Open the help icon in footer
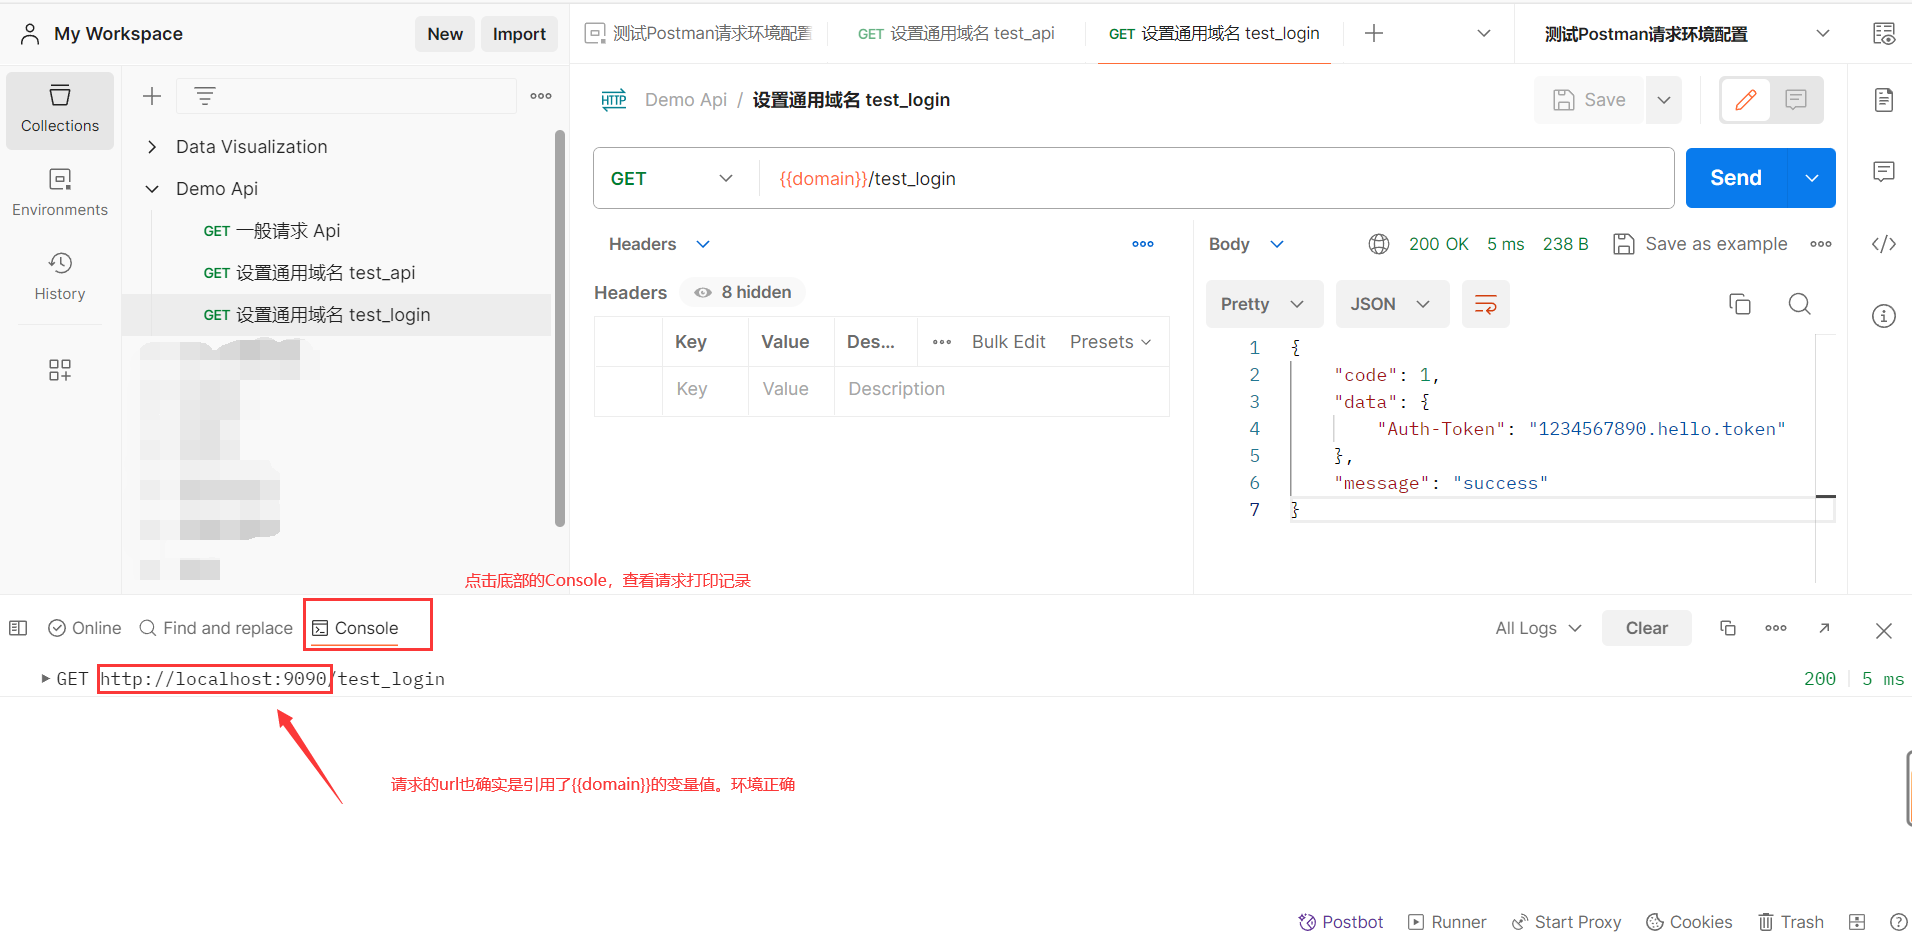1912x938 pixels. tap(1898, 922)
